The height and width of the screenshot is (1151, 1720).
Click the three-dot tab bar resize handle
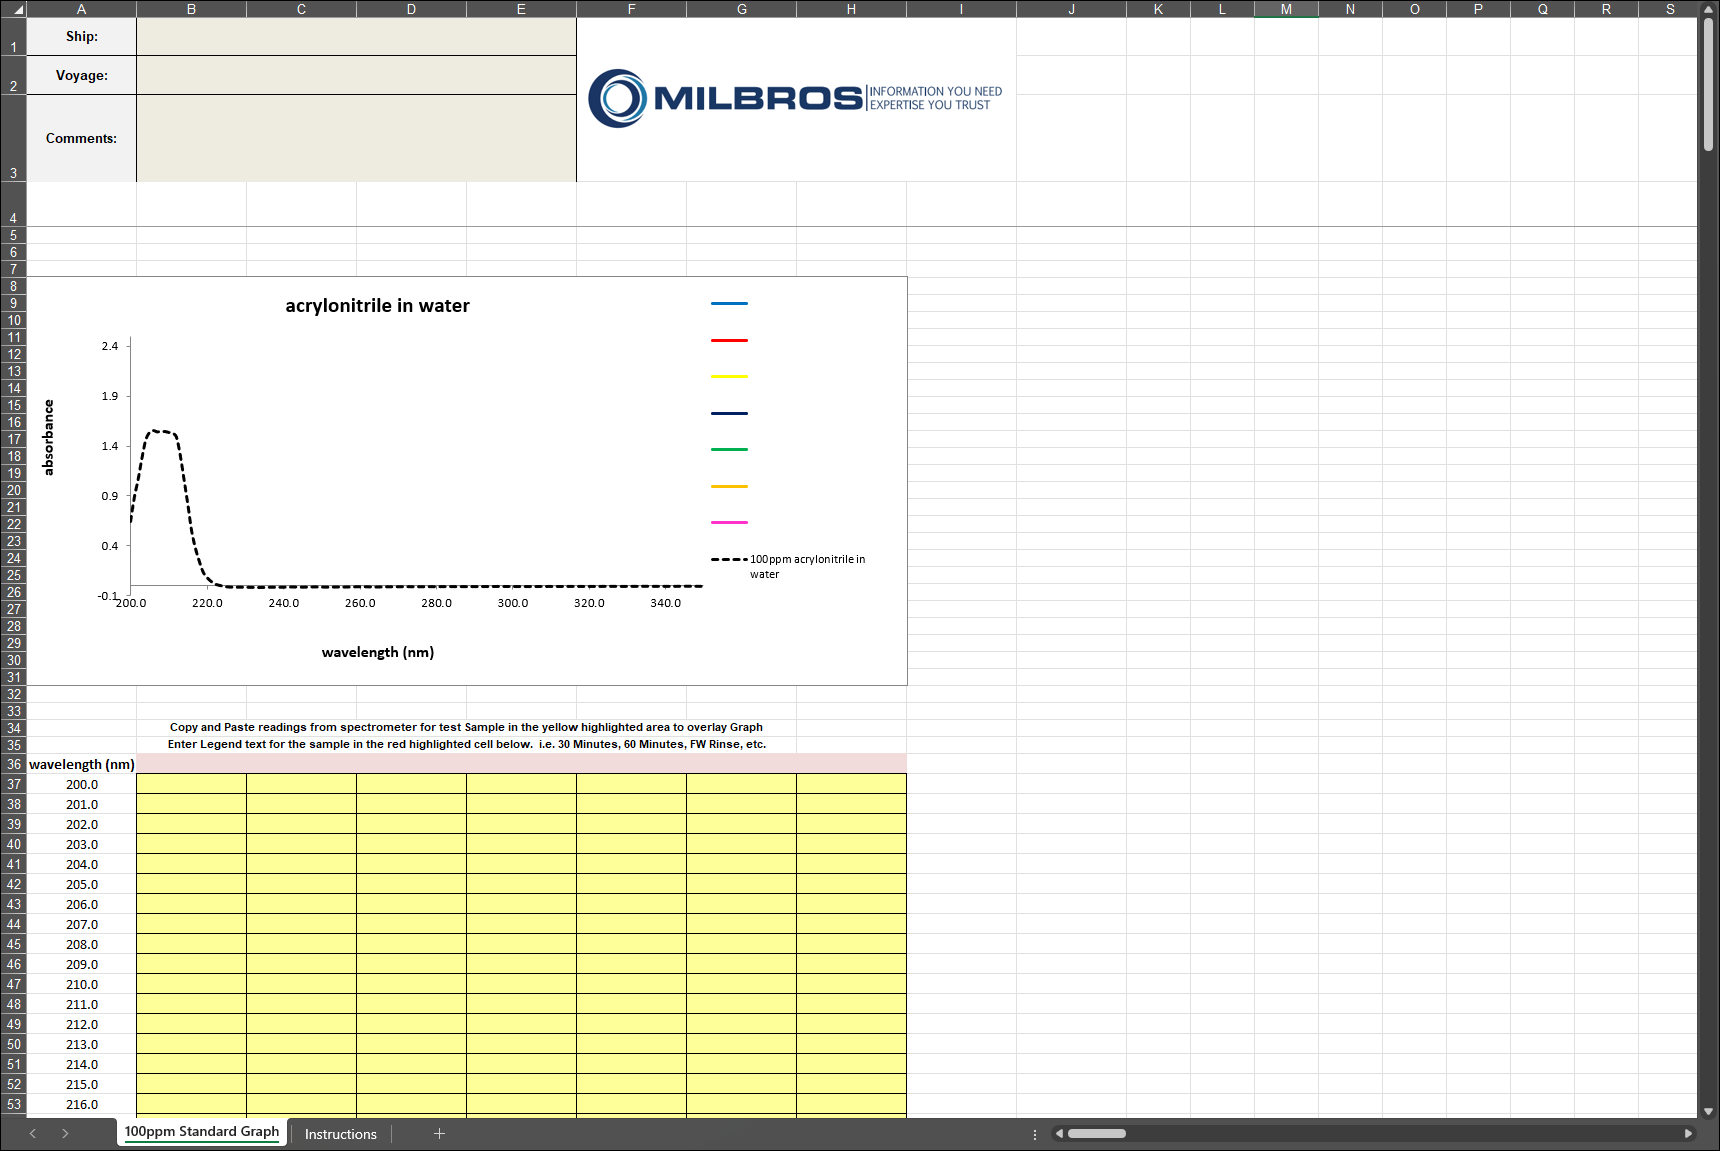[x=1034, y=1134]
